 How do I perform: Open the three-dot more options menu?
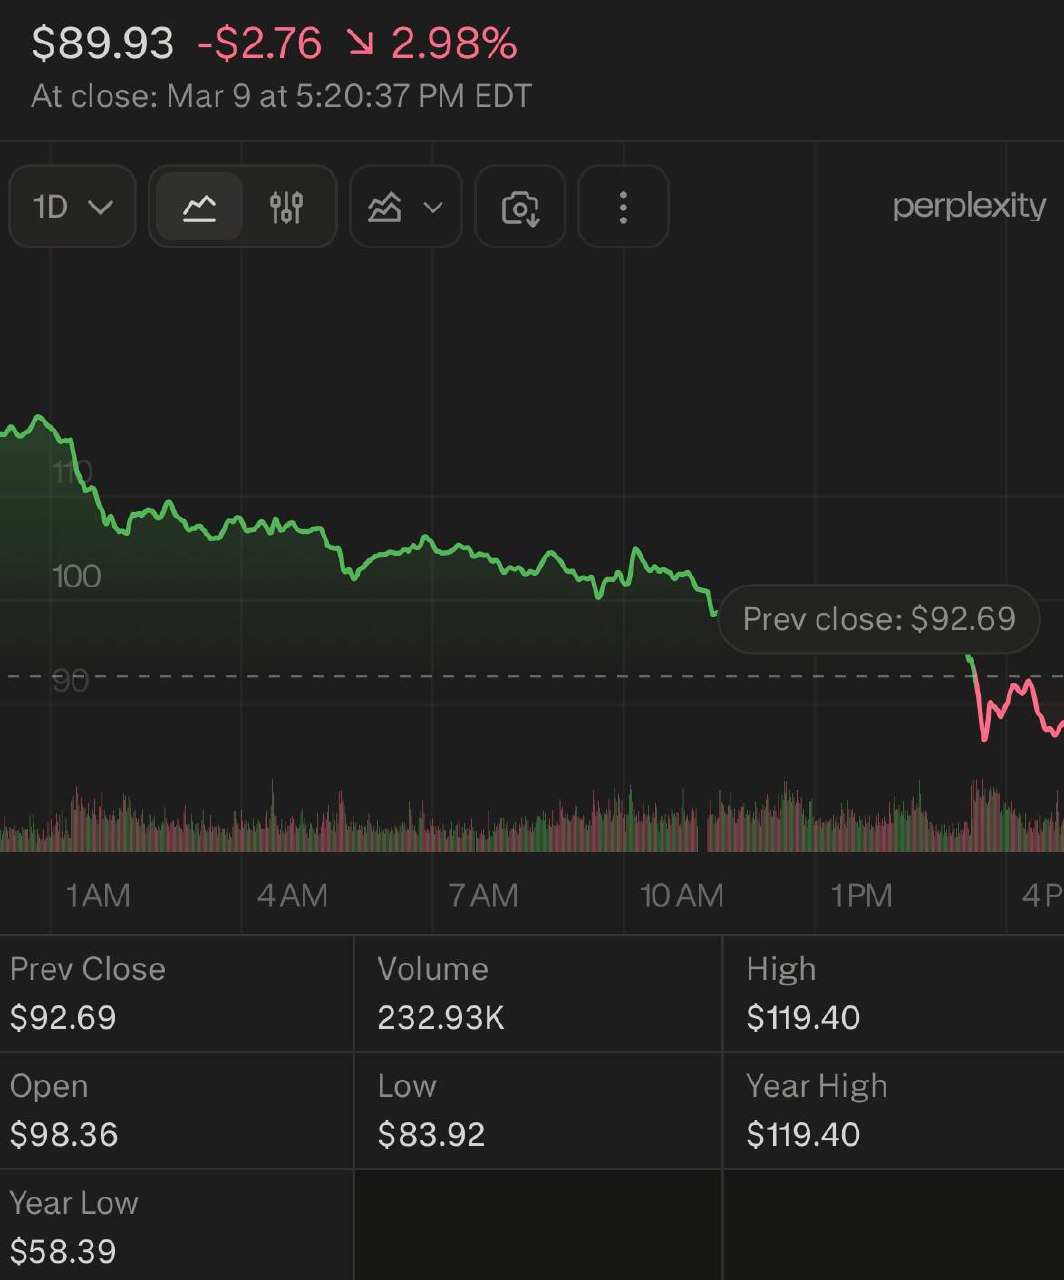coord(623,207)
